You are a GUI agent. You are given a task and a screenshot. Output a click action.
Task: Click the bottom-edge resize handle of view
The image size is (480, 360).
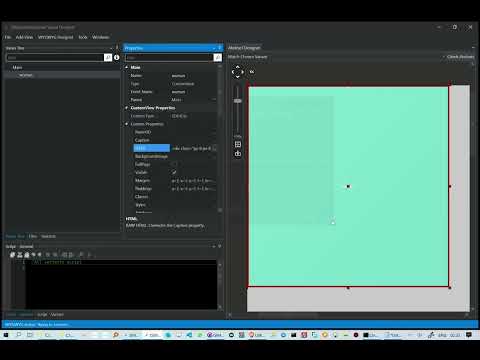point(348,288)
